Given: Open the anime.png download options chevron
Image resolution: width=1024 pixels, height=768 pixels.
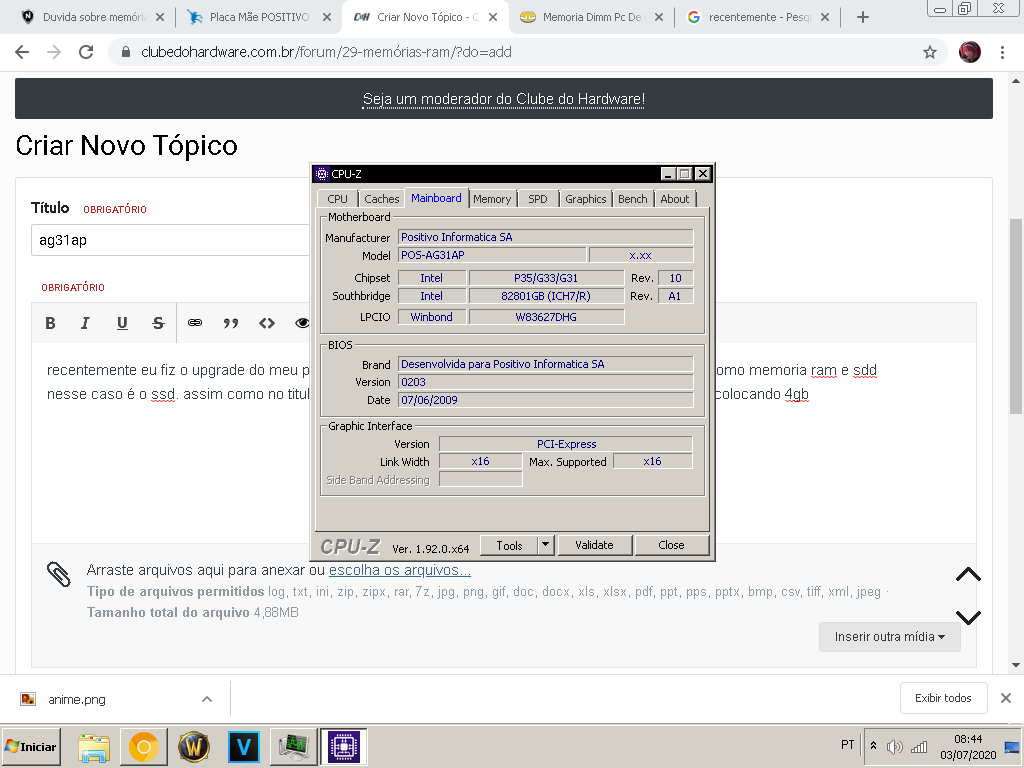Looking at the screenshot, I should click(x=207, y=699).
